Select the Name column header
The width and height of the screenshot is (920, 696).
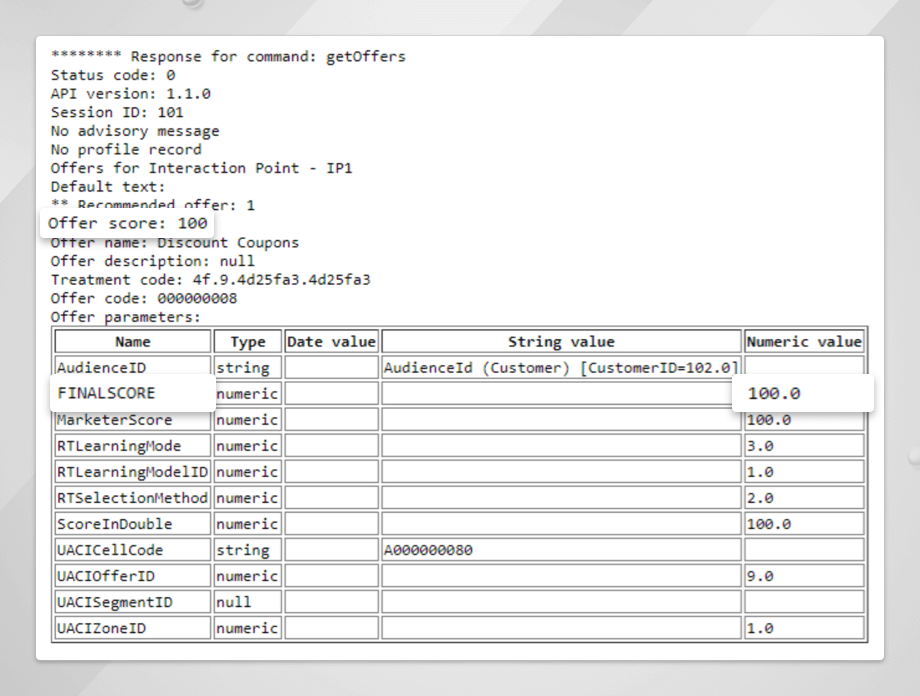[x=133, y=342]
